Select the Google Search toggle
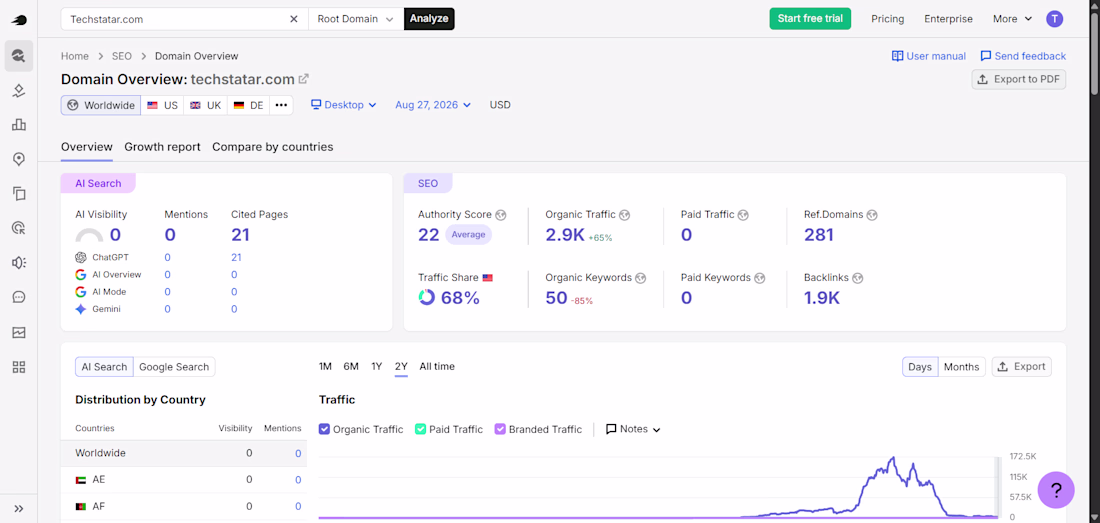 click(174, 367)
